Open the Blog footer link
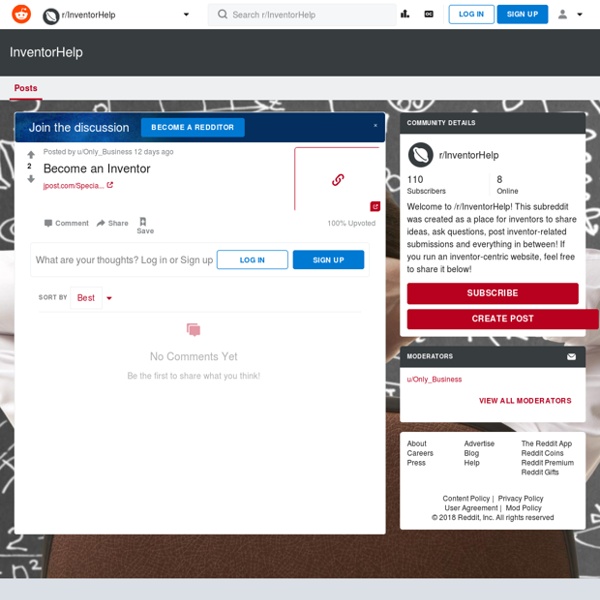Screen dimensions: 600x600 point(471,453)
